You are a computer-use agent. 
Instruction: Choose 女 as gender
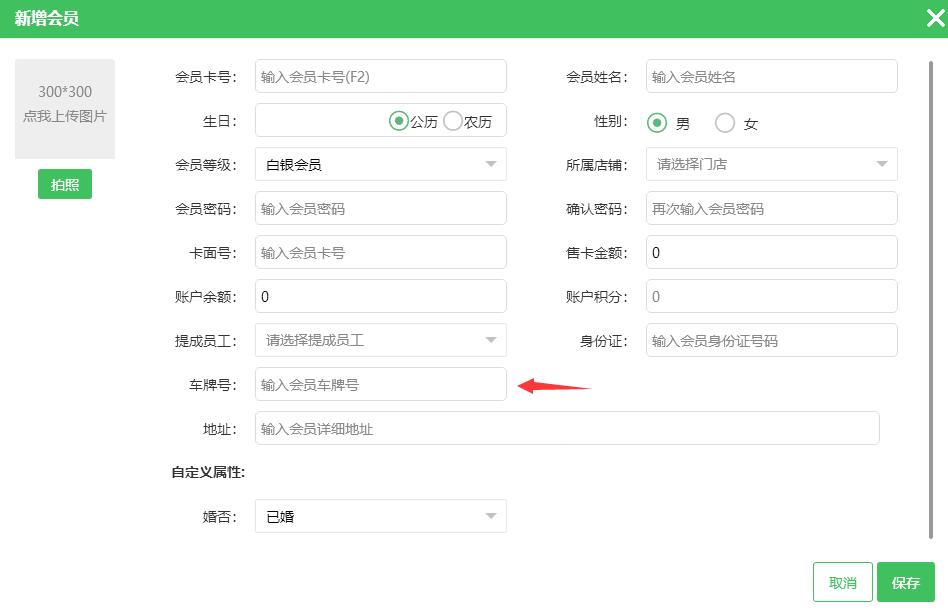[x=725, y=123]
